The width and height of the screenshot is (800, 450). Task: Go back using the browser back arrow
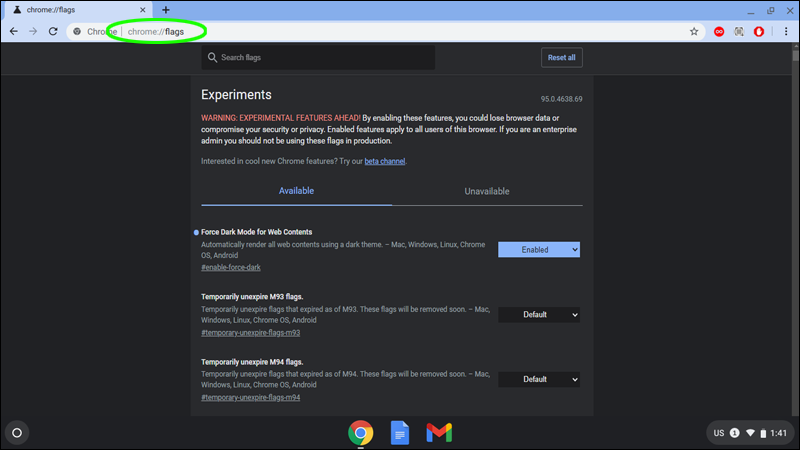(x=14, y=32)
